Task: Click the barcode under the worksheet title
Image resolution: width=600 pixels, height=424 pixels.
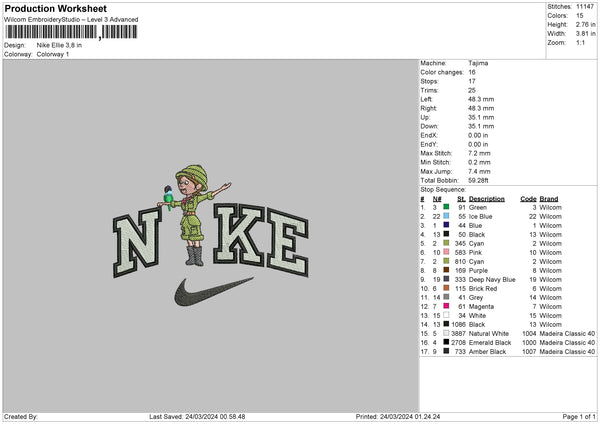Action: pyautogui.click(x=71, y=32)
